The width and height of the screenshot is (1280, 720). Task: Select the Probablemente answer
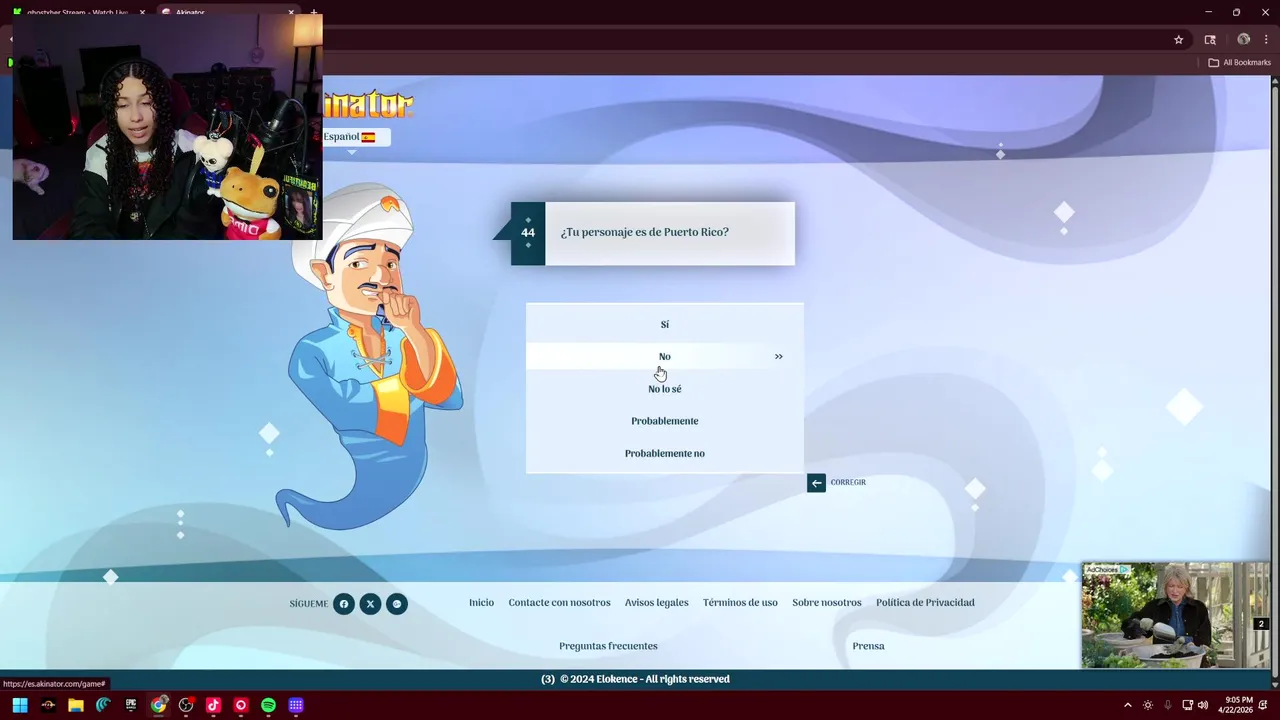click(664, 421)
